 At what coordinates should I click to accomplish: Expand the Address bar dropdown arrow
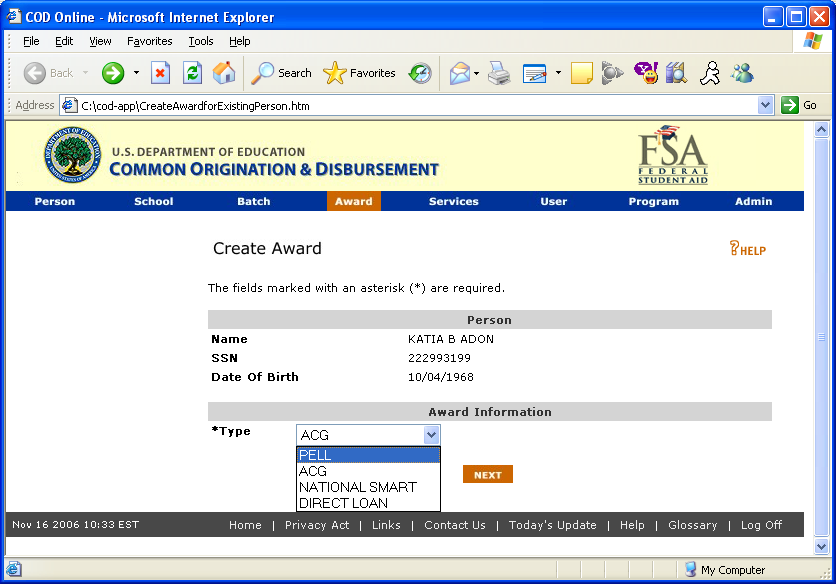(766, 105)
